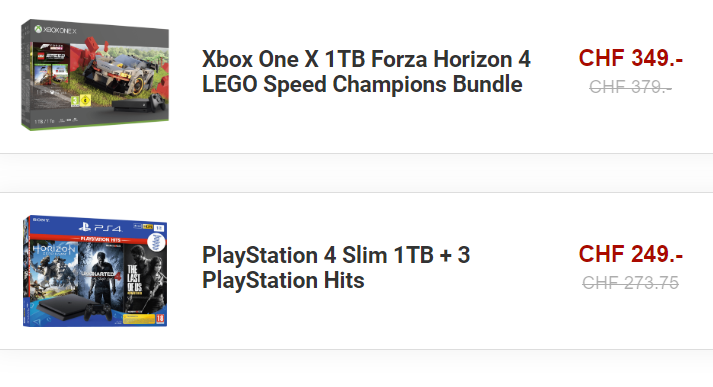This screenshot has height=387, width=713.
Task: Click the Forza Horizon 4 logo on box
Action: pos(53,47)
